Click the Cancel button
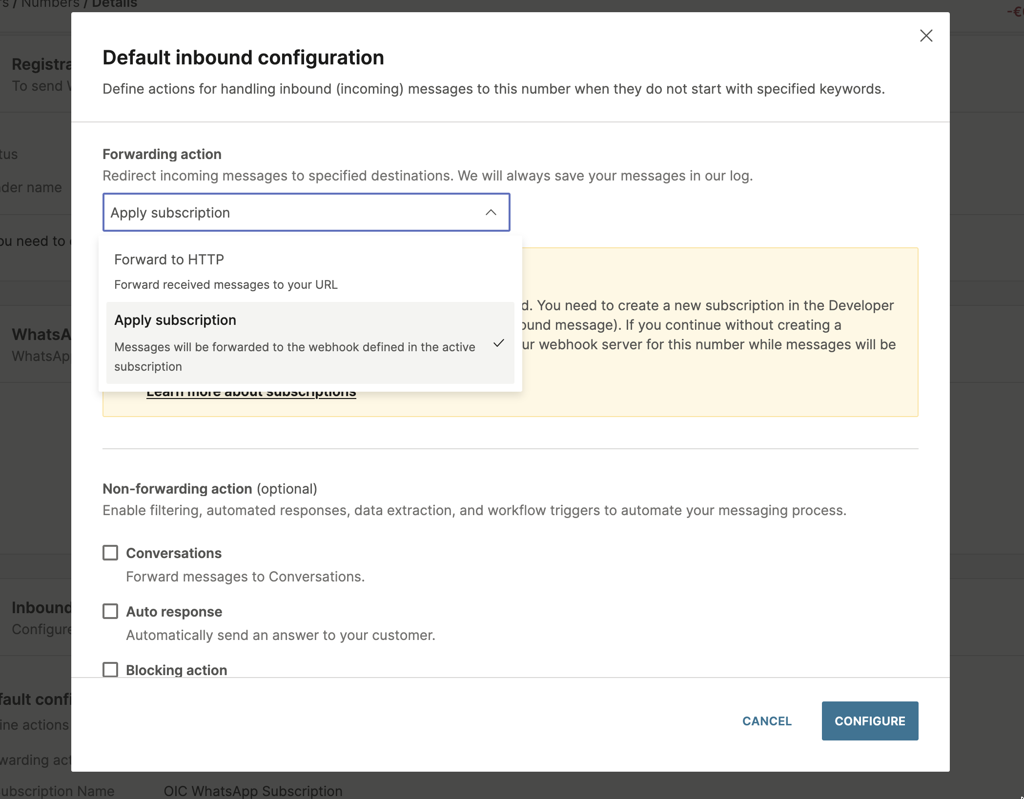 tap(767, 721)
